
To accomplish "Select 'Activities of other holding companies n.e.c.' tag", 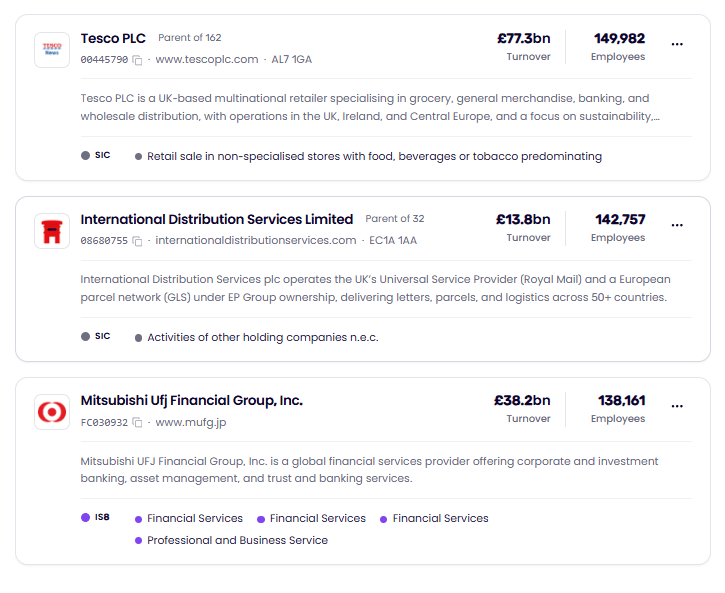I will pyautogui.click(x=257, y=338).
